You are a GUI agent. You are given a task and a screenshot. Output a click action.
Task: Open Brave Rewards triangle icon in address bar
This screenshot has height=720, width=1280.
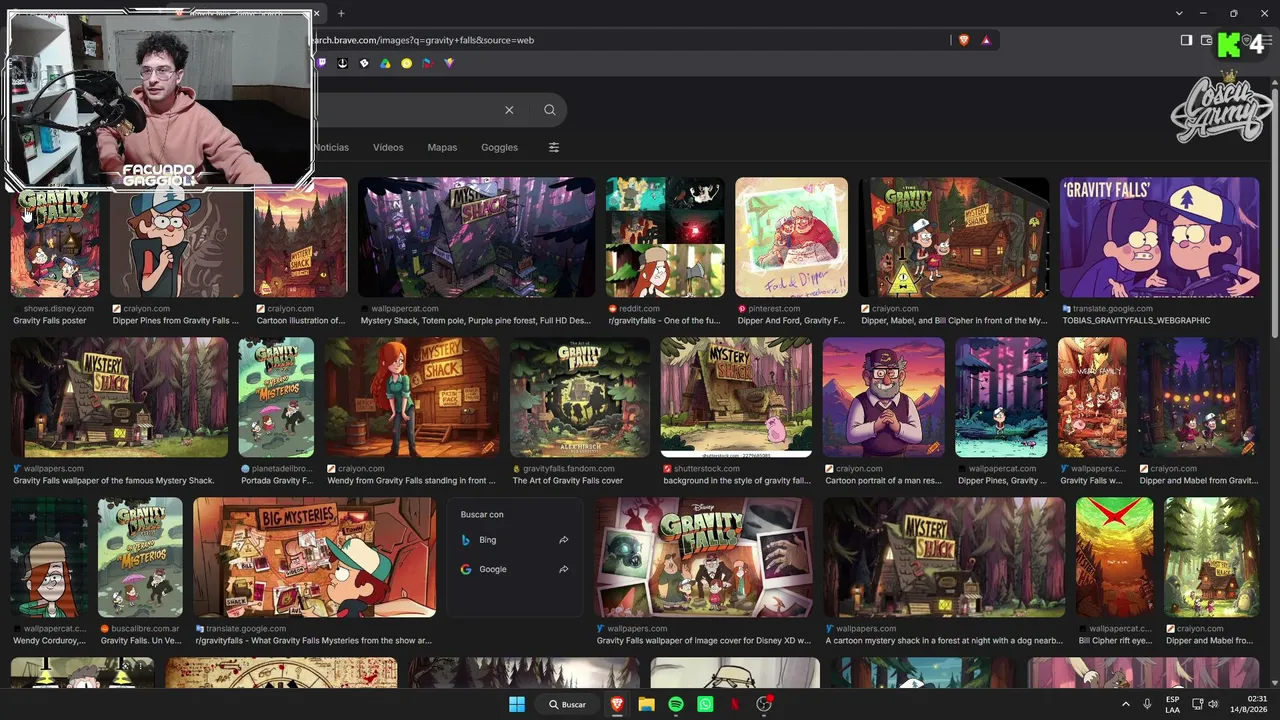(x=986, y=40)
